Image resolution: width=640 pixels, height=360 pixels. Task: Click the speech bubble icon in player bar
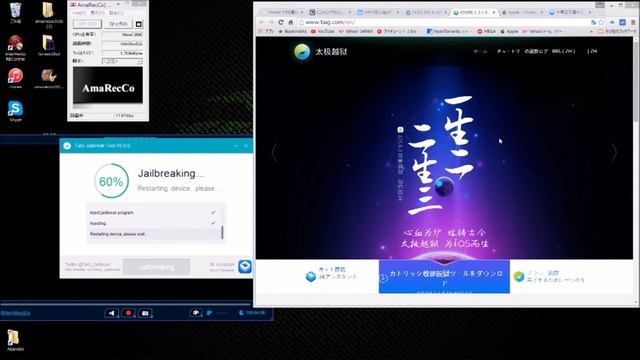[x=196, y=313]
